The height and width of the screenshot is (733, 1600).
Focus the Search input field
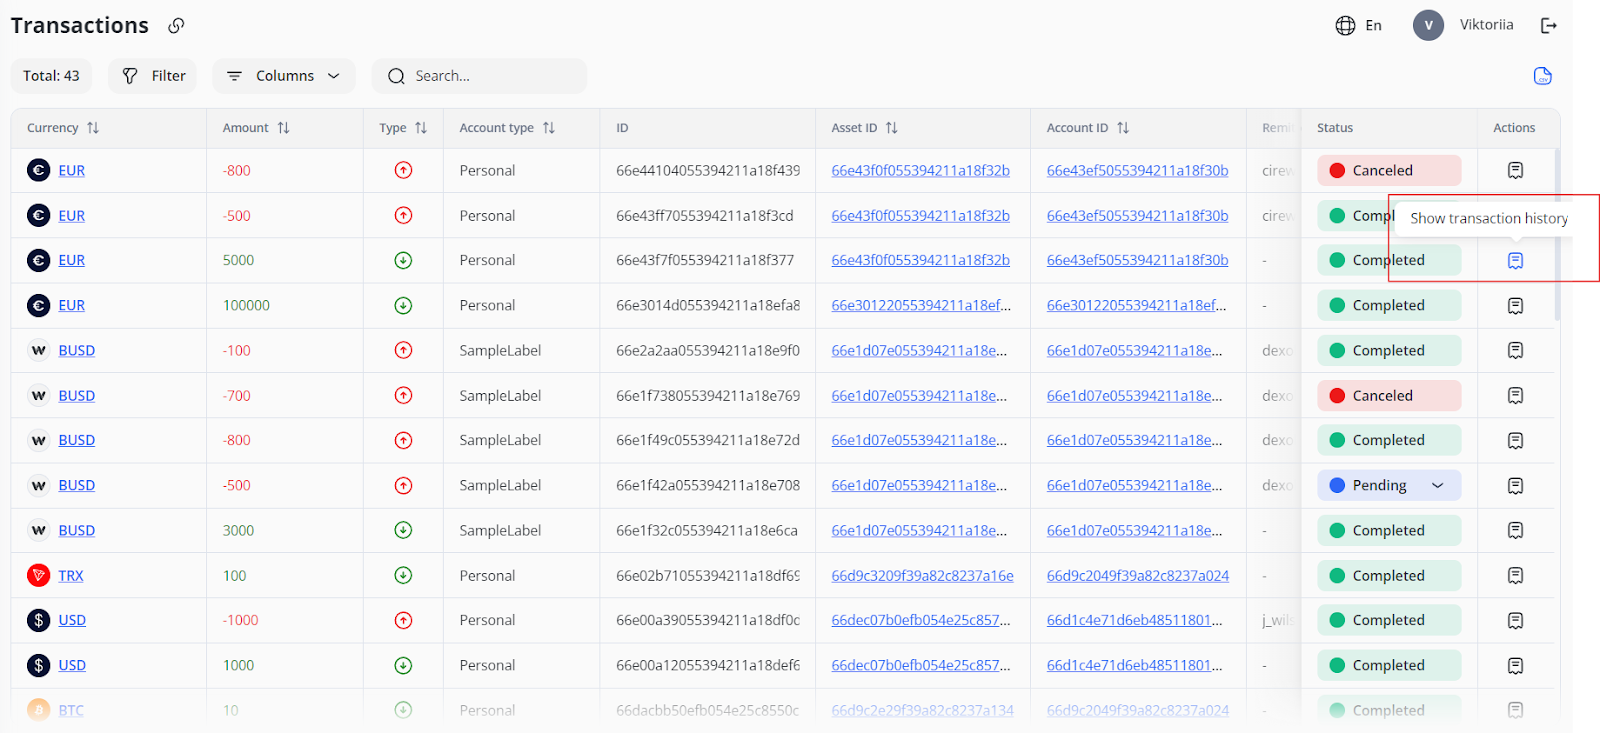(480, 76)
